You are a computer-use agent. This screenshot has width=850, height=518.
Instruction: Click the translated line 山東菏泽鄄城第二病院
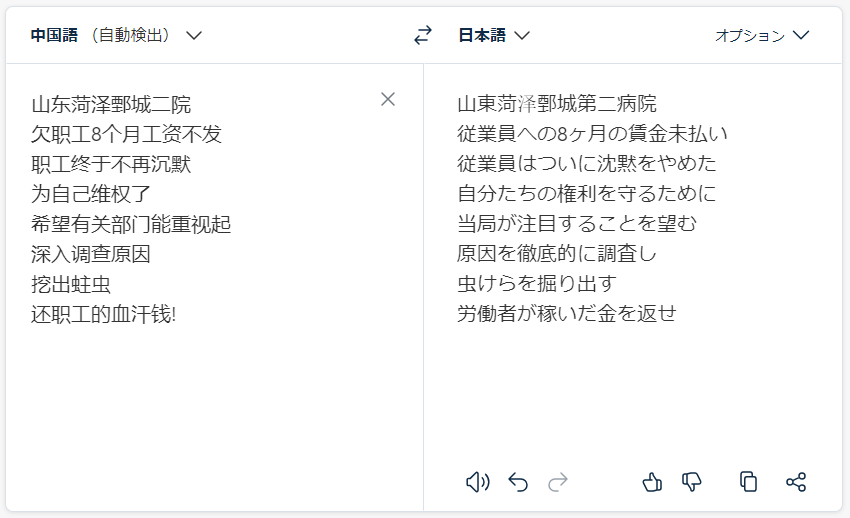point(557,103)
